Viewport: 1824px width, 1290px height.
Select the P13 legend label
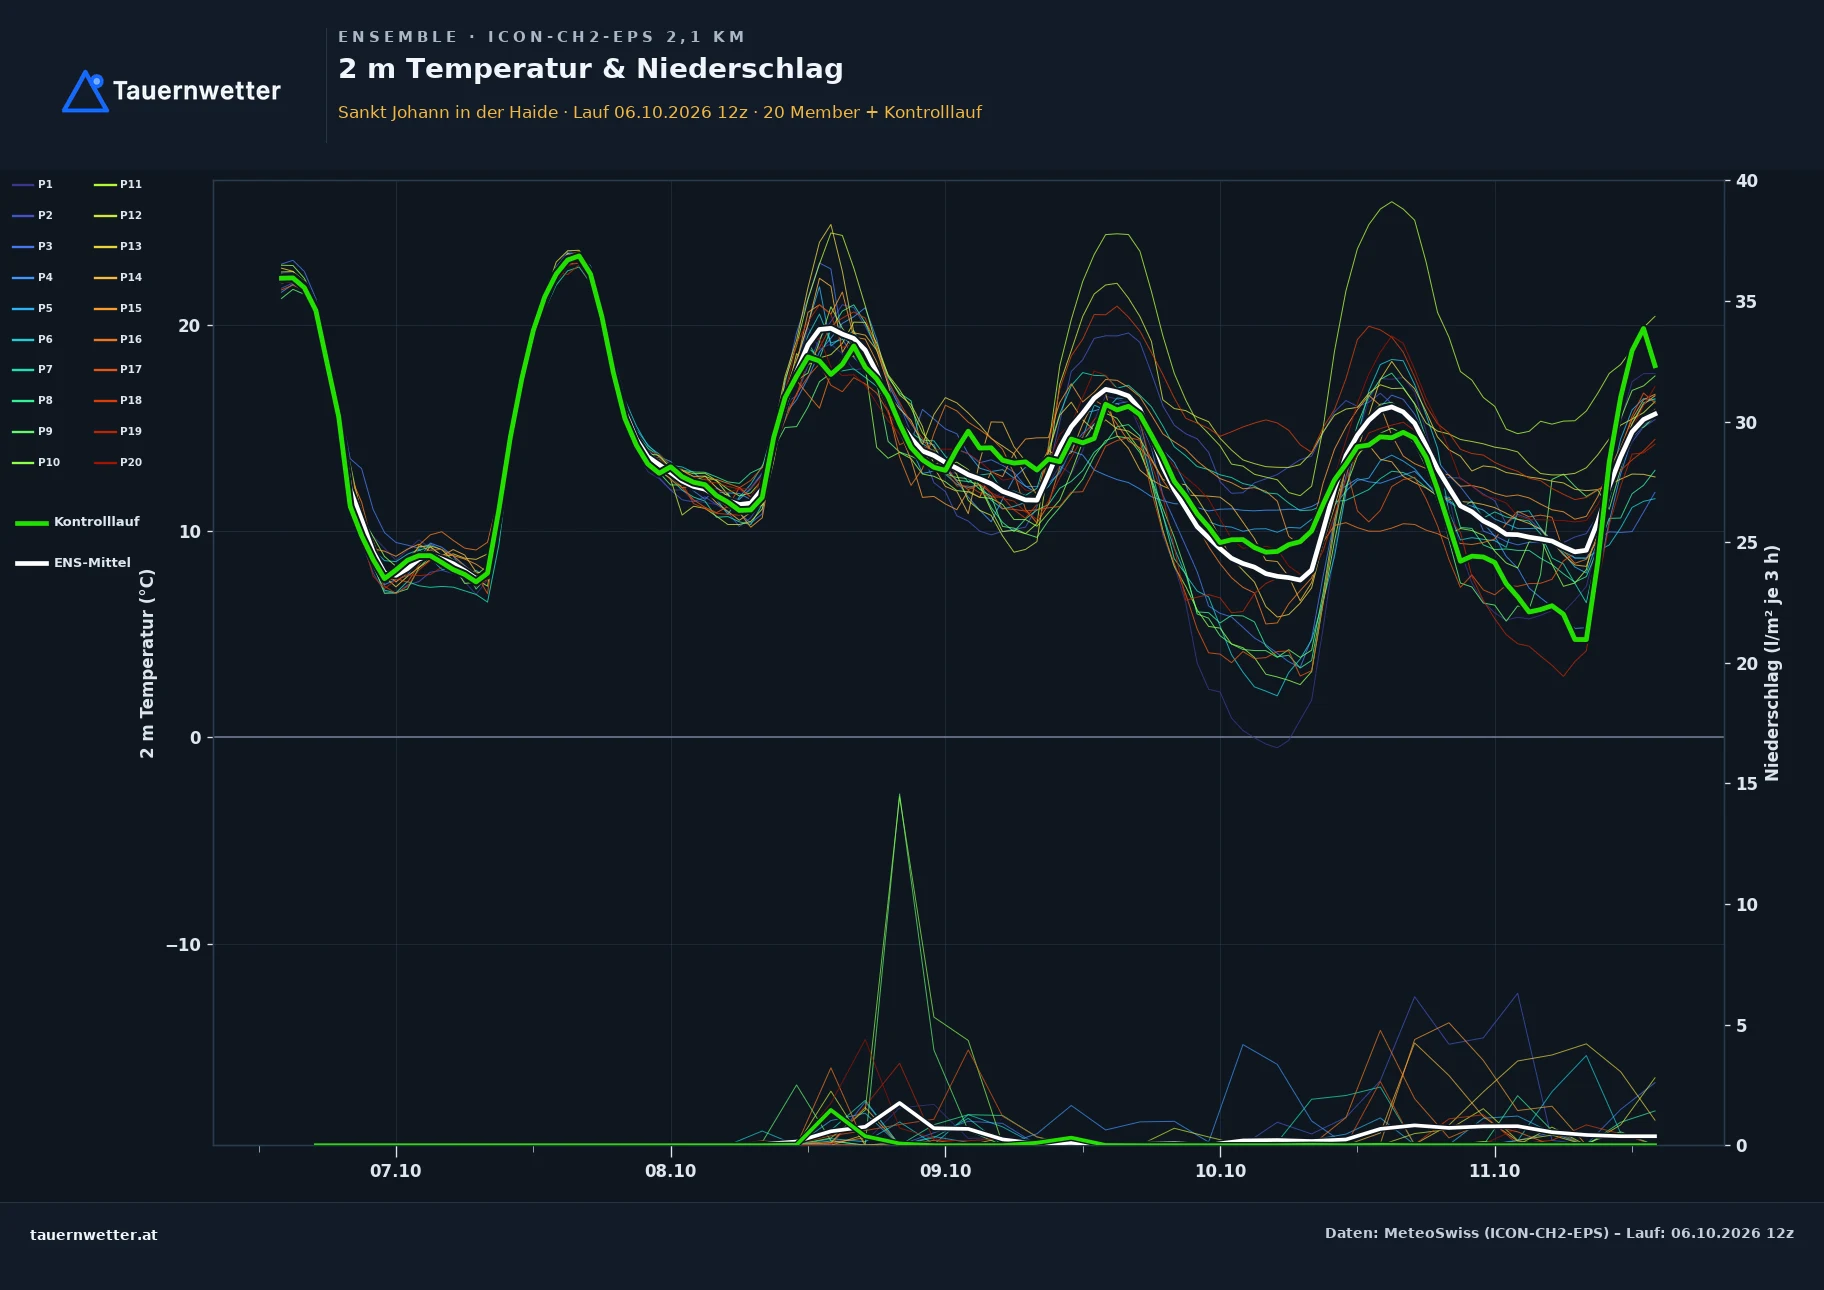(x=131, y=246)
